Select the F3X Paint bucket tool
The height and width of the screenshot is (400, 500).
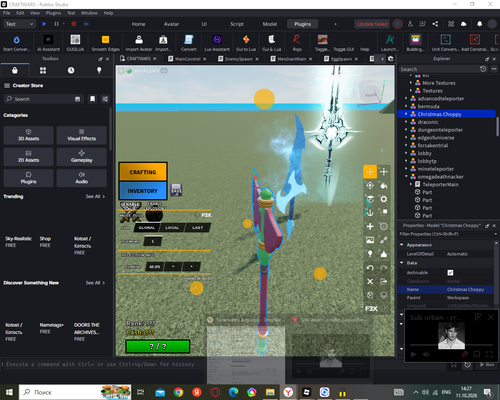(384, 185)
